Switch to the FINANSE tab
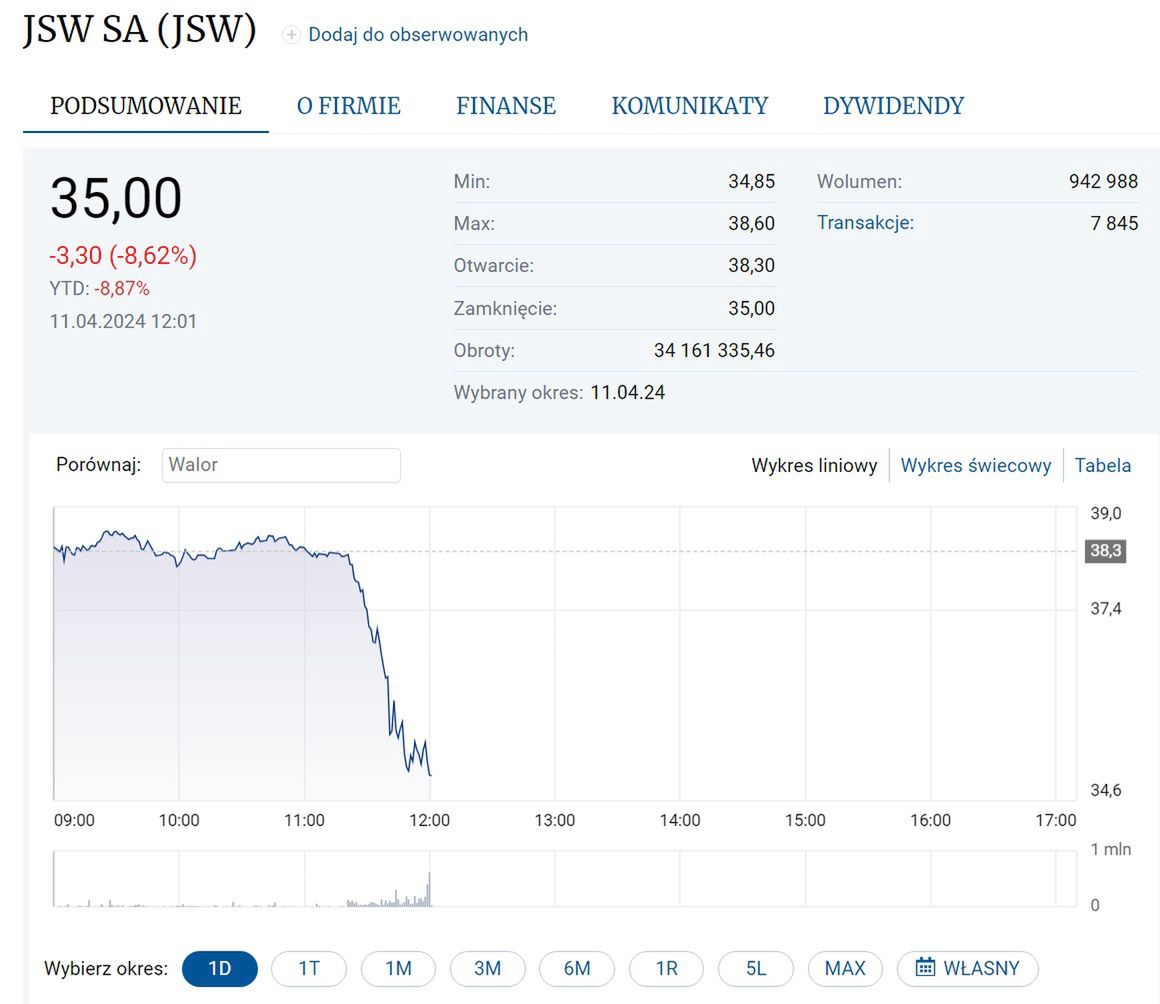This screenshot has height=1004, width=1160. pyautogui.click(x=505, y=105)
